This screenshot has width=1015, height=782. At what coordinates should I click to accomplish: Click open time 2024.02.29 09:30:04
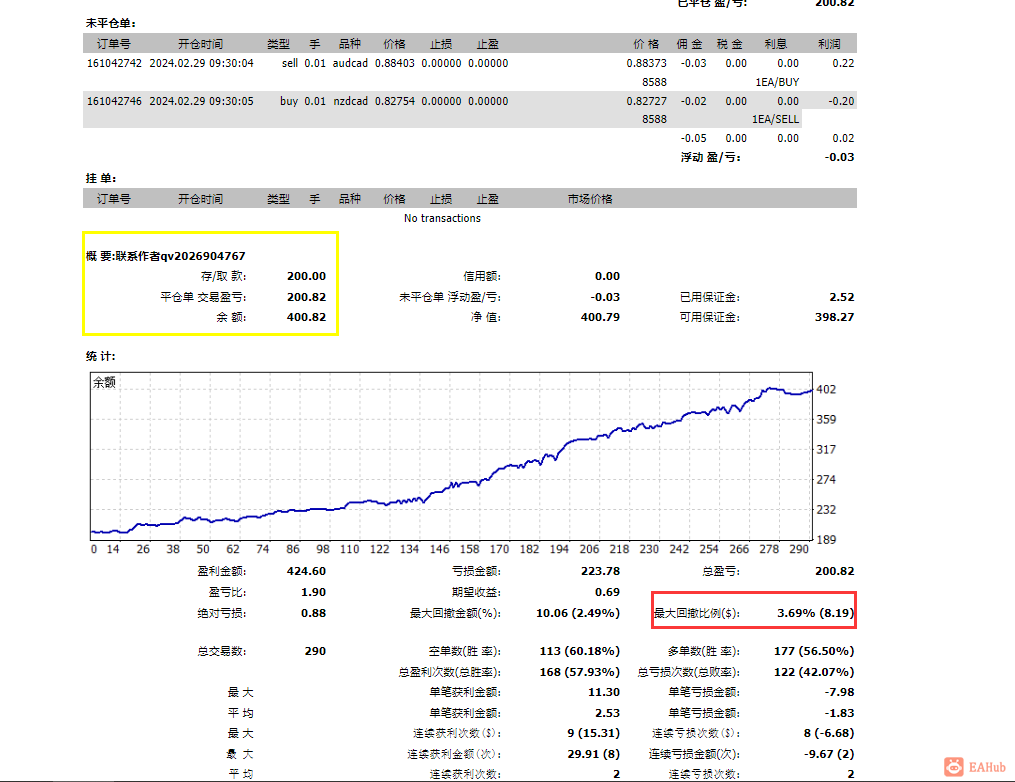(x=201, y=63)
